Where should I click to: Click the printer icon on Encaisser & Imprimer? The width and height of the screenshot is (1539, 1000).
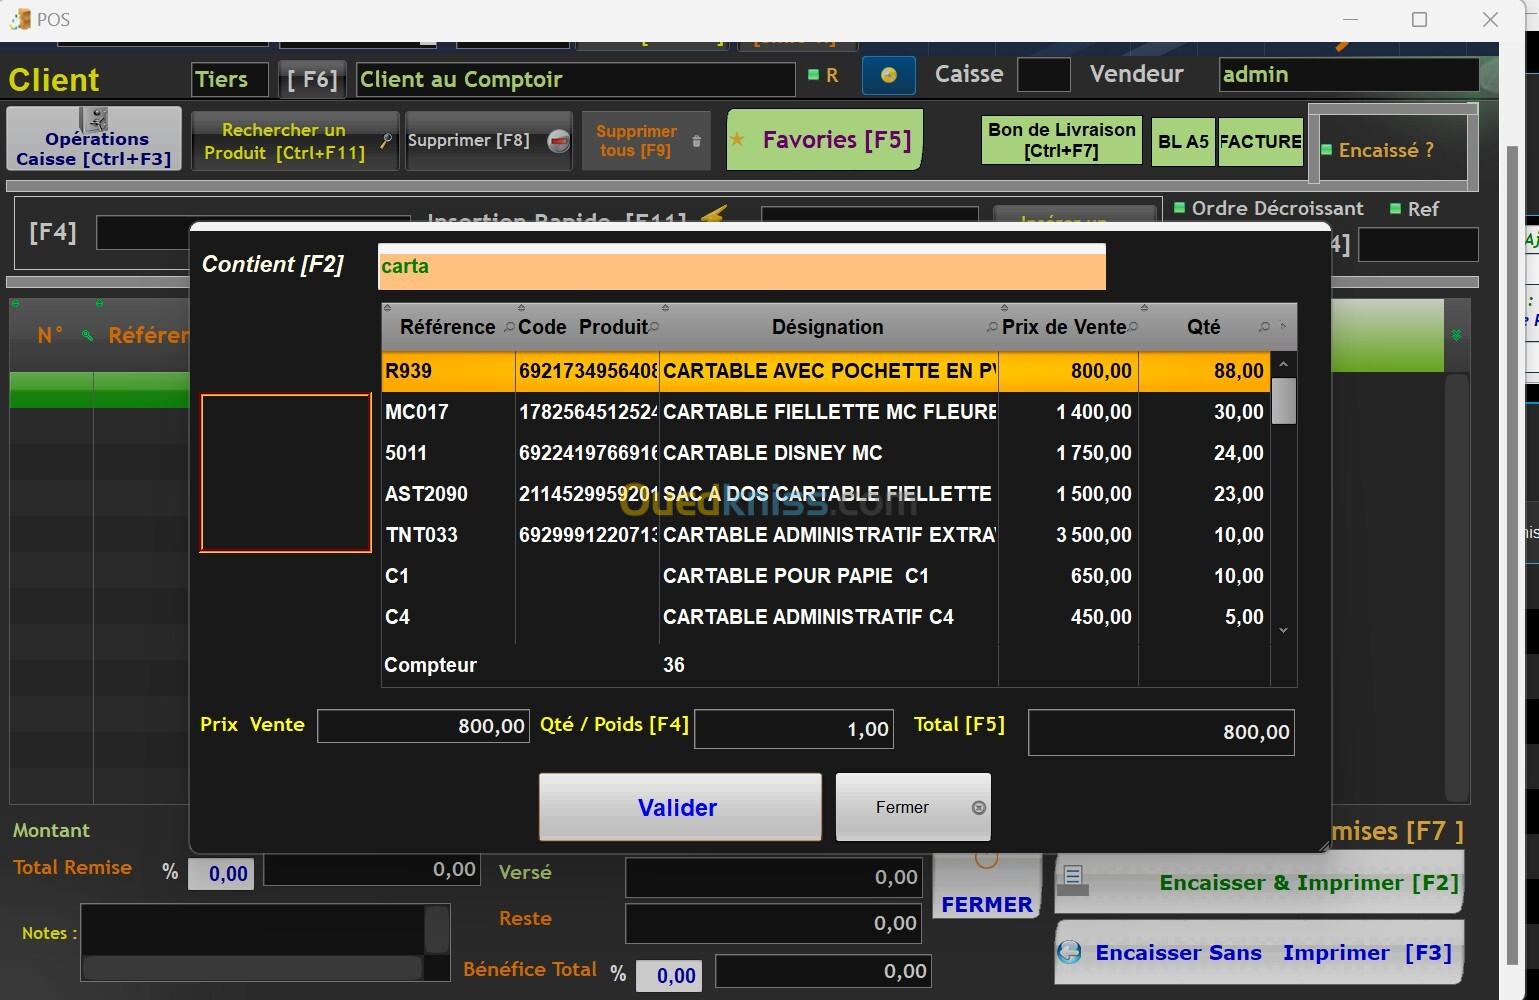coord(1073,880)
